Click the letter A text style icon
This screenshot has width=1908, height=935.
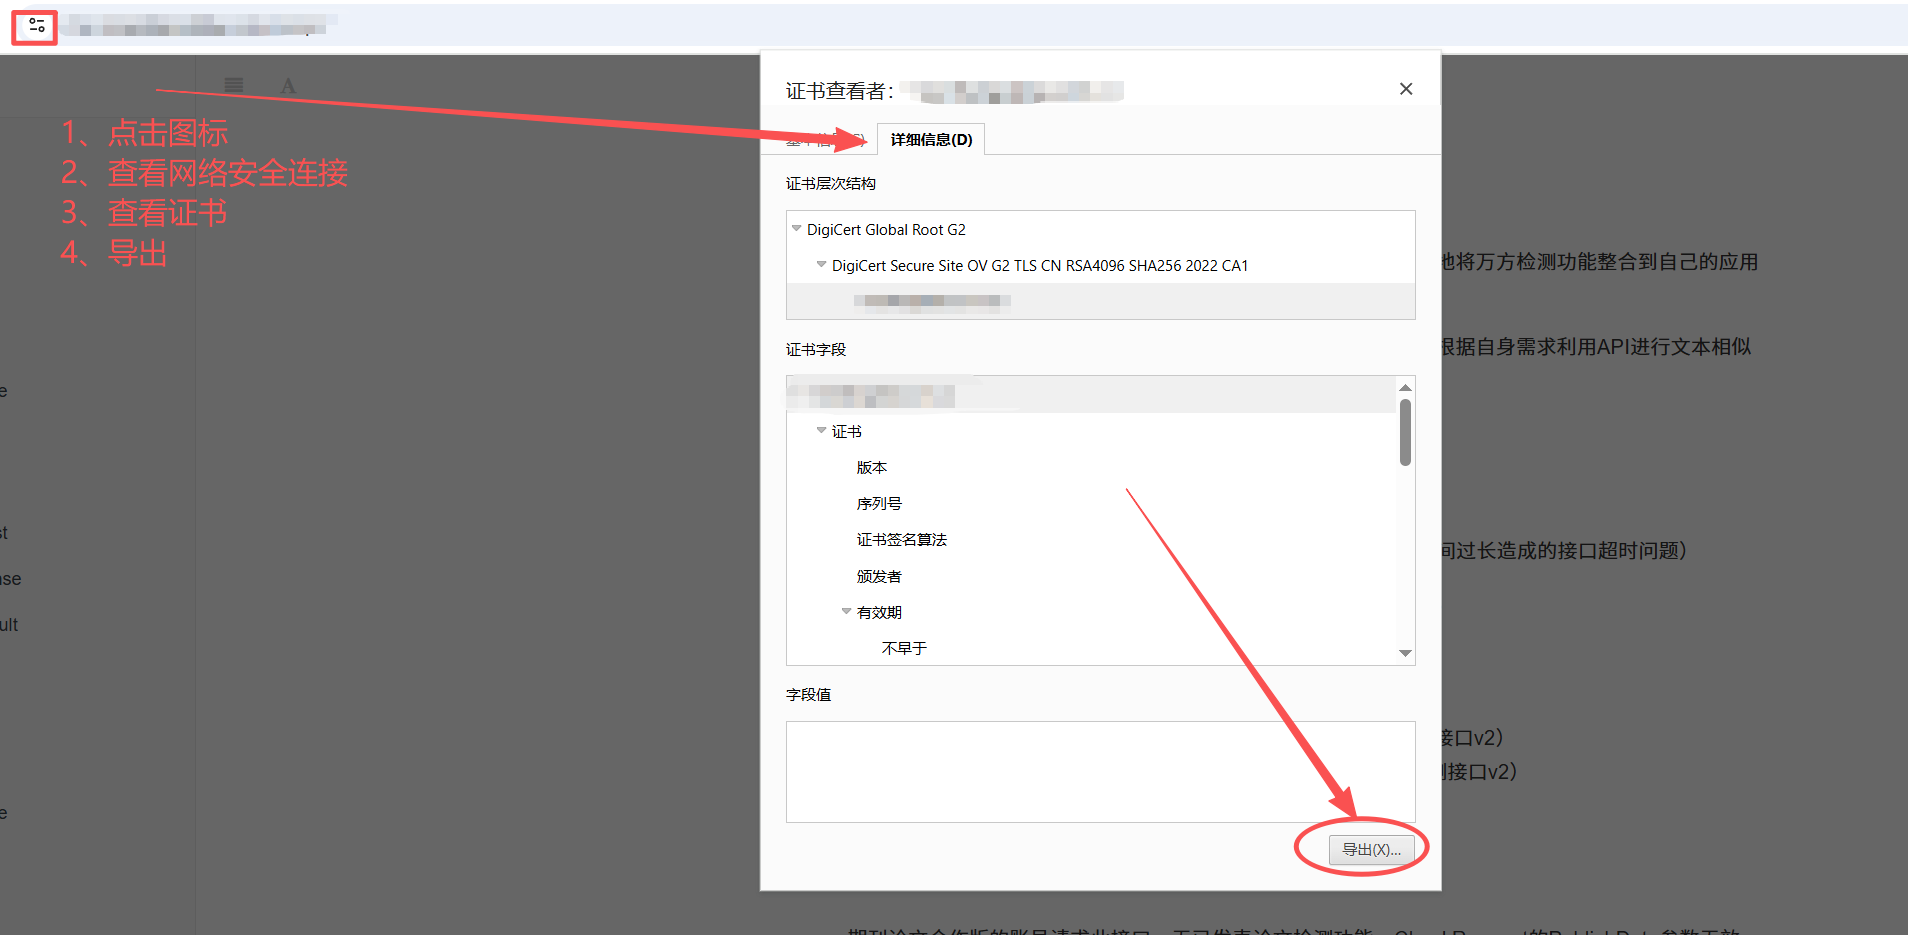coord(288,85)
